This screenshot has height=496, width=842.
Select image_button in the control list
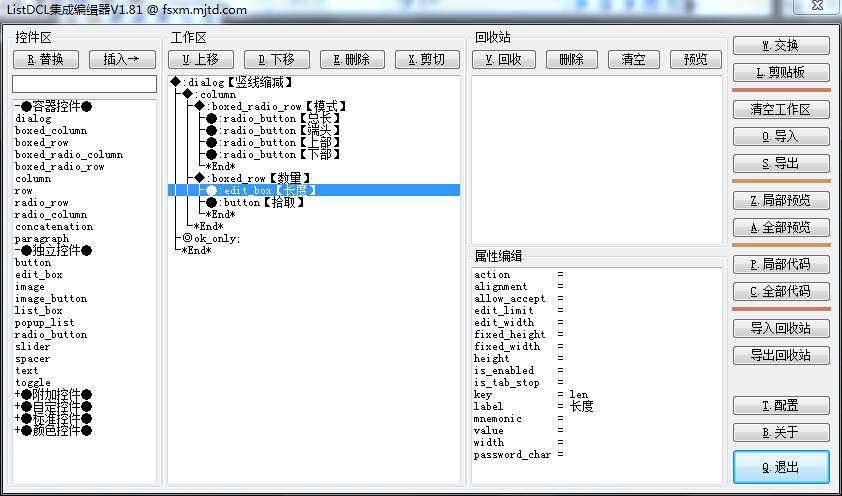[x=51, y=298]
